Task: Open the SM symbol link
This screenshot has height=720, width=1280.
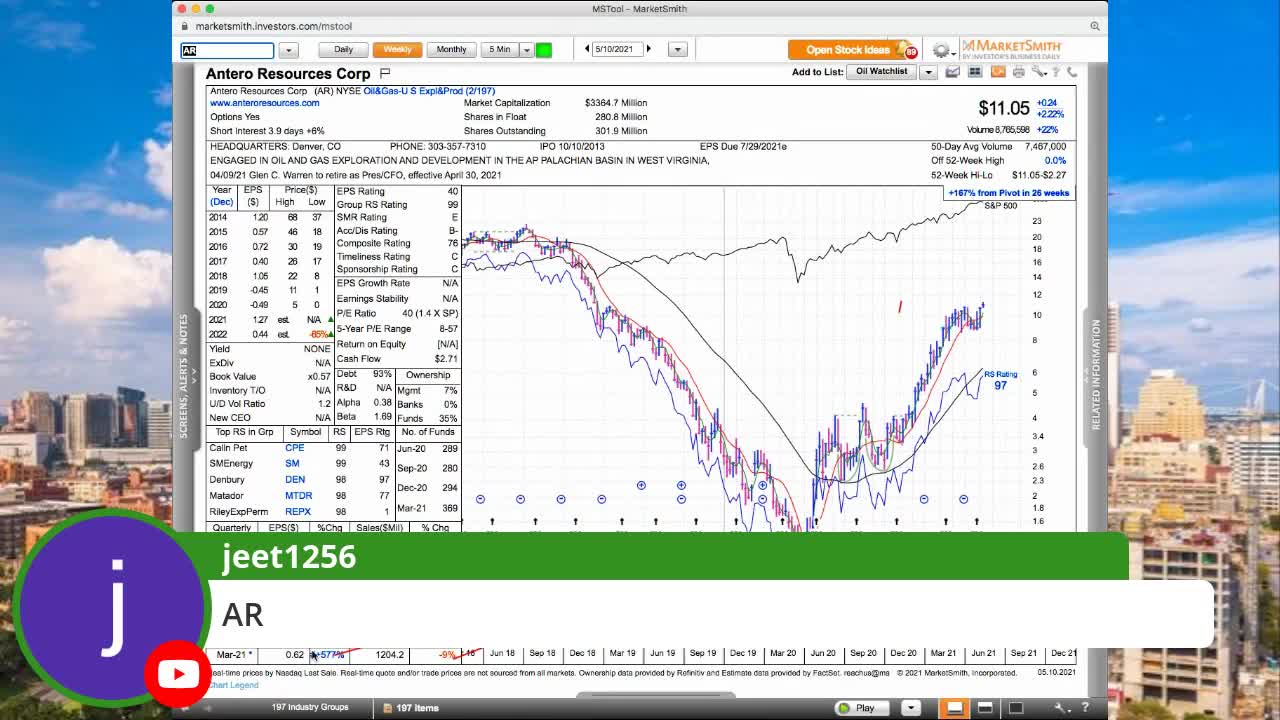Action: [x=292, y=464]
